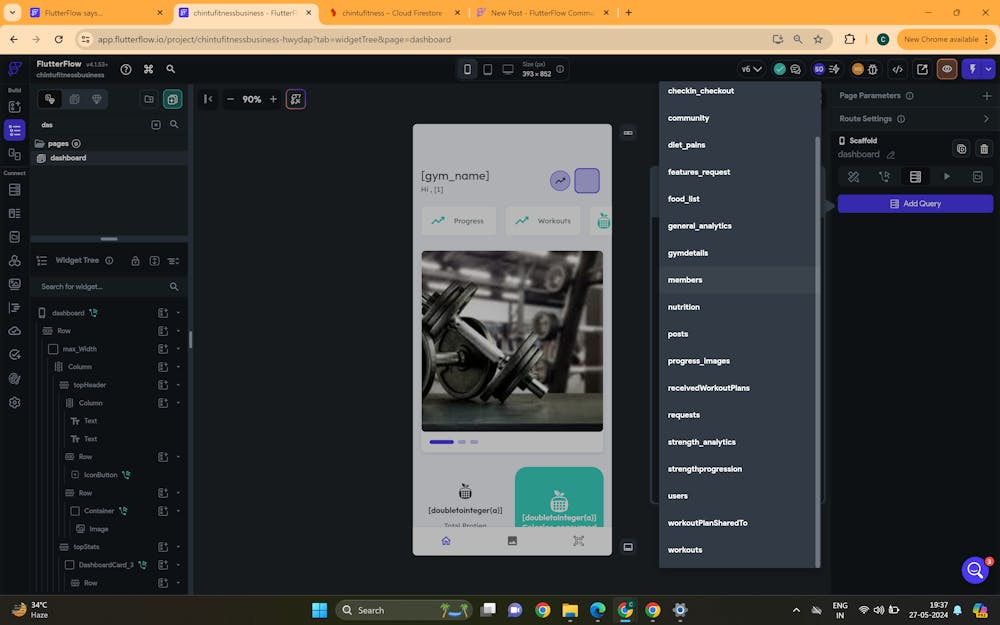
Task: Click New Chrome available button
Action: tap(946, 40)
